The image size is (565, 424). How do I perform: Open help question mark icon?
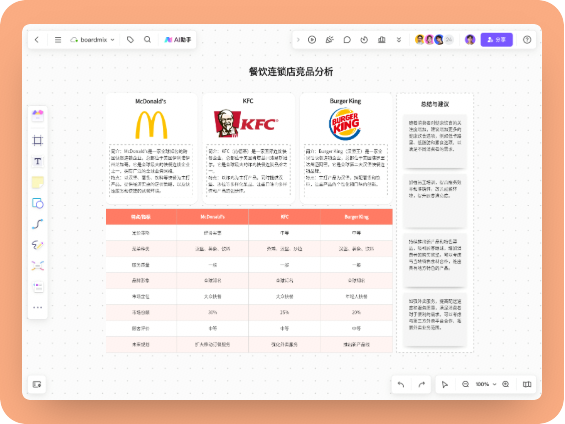tap(527, 40)
